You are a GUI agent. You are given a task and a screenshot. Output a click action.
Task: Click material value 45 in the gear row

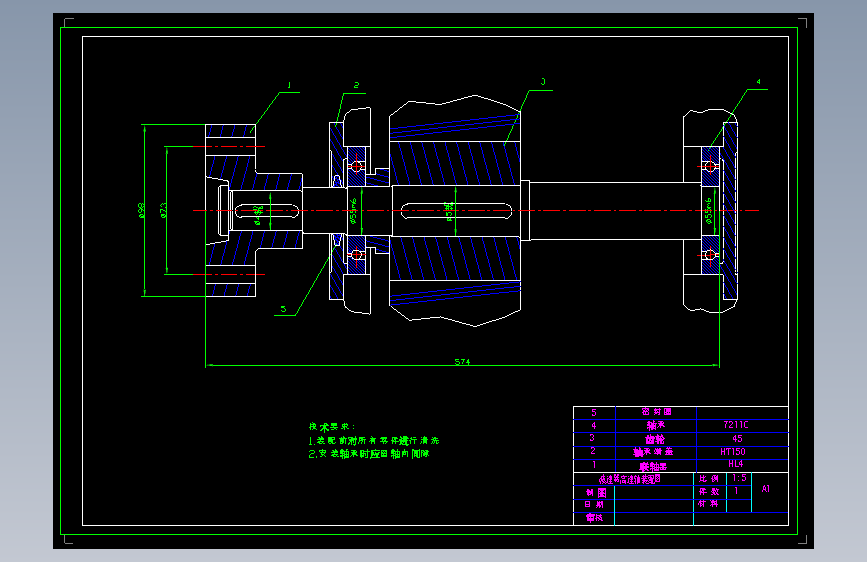point(737,439)
